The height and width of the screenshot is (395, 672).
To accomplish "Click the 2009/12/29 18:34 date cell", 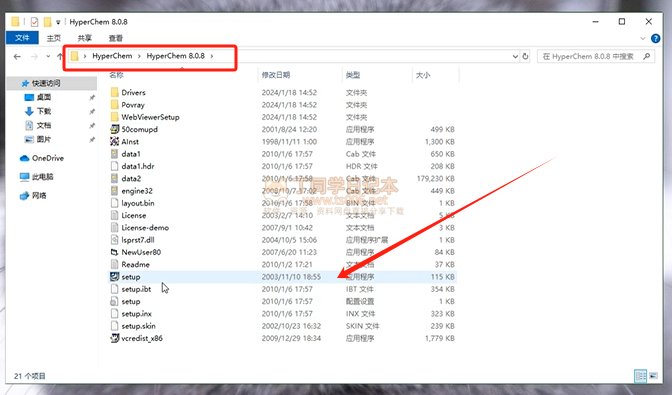I will pos(291,338).
